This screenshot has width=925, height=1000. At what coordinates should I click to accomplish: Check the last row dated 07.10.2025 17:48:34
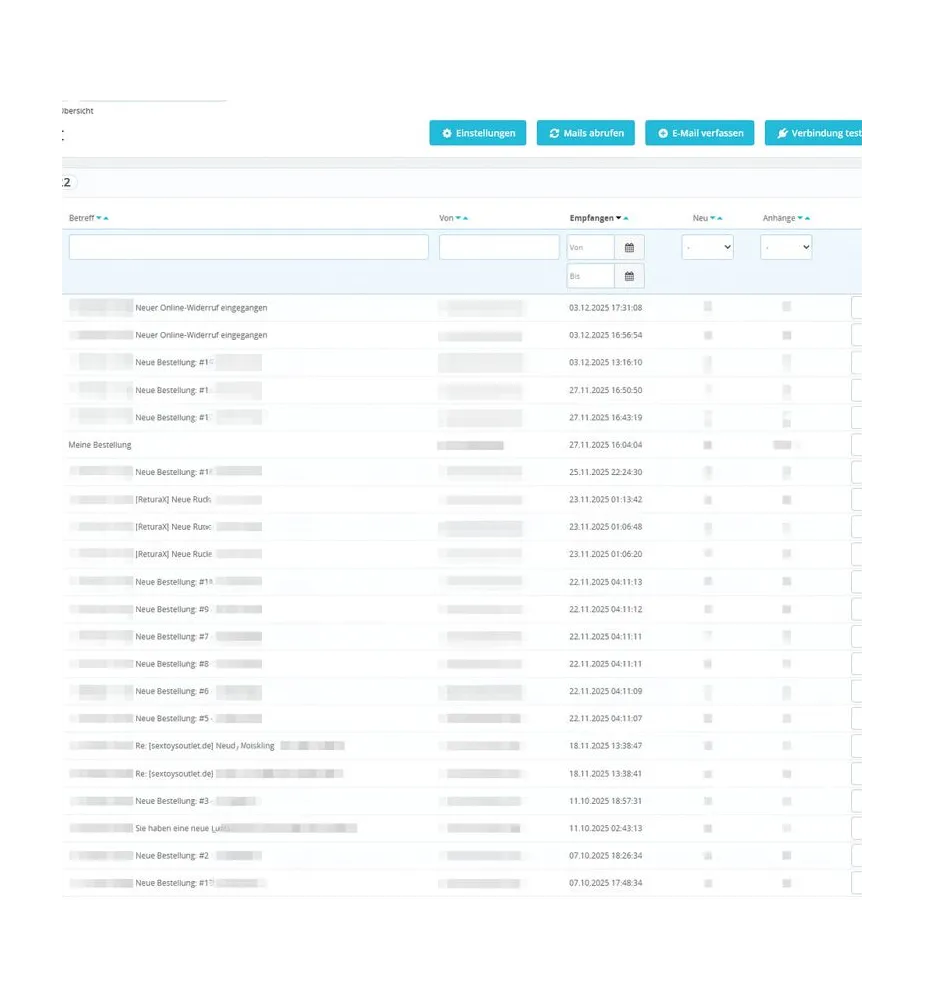(856, 883)
